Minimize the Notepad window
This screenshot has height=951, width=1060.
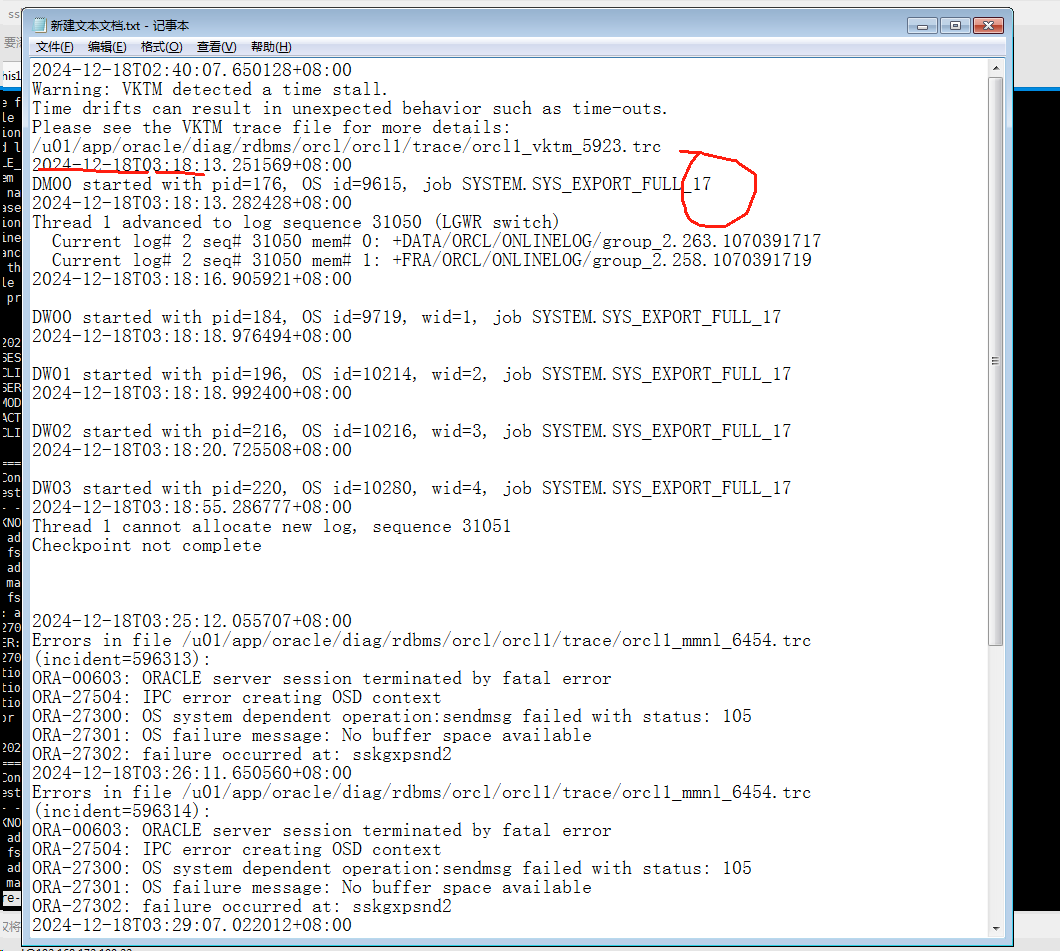coord(922,26)
